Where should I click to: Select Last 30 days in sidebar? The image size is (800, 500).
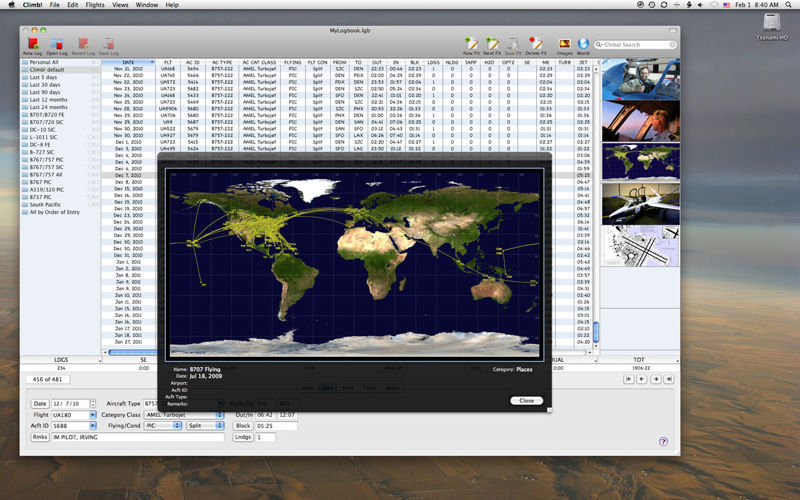click(46, 84)
